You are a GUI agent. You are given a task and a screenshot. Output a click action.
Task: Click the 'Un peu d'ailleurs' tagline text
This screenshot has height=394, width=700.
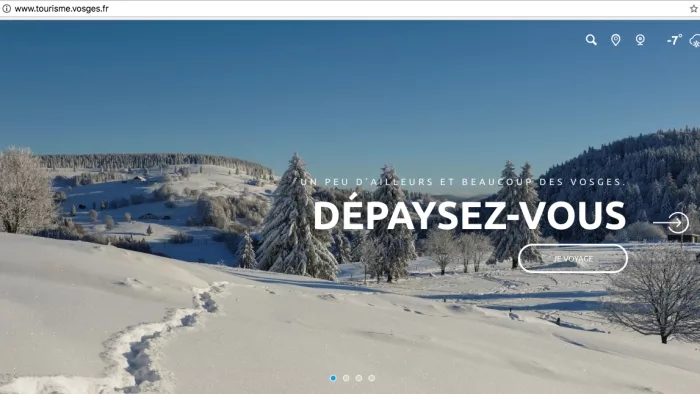[463, 182]
